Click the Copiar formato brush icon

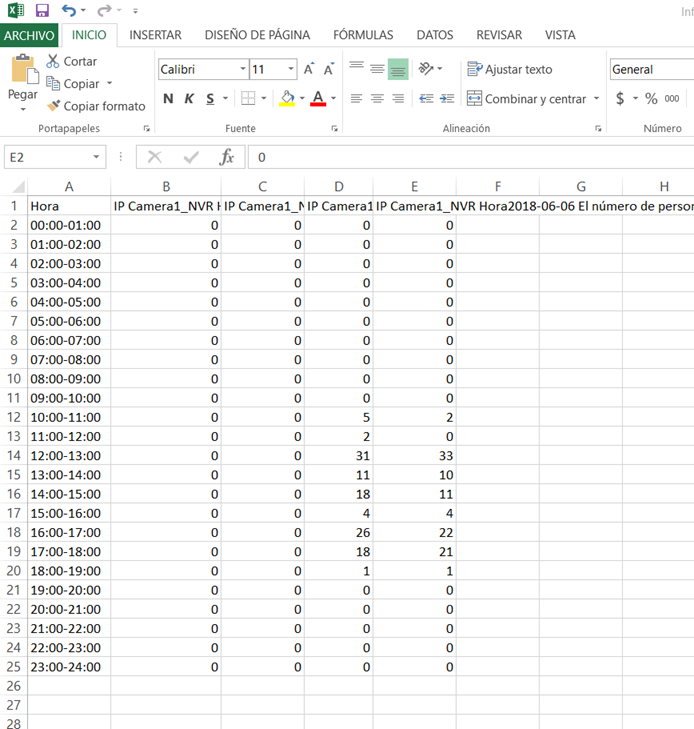pos(53,106)
